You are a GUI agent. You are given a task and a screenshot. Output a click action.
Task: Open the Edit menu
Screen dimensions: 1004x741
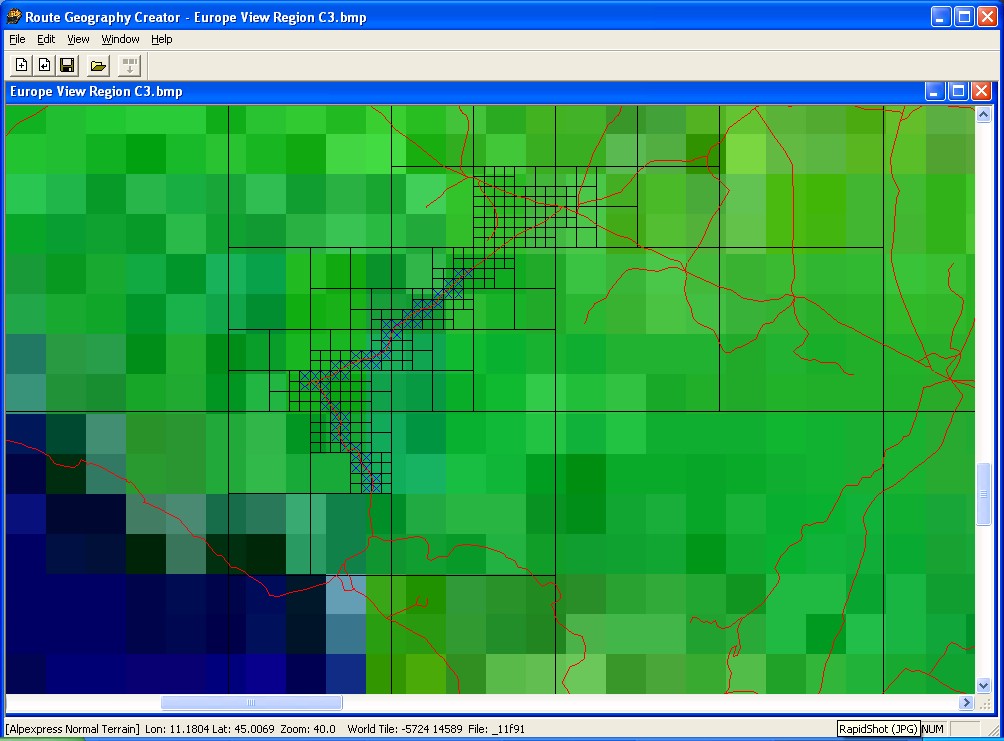46,39
